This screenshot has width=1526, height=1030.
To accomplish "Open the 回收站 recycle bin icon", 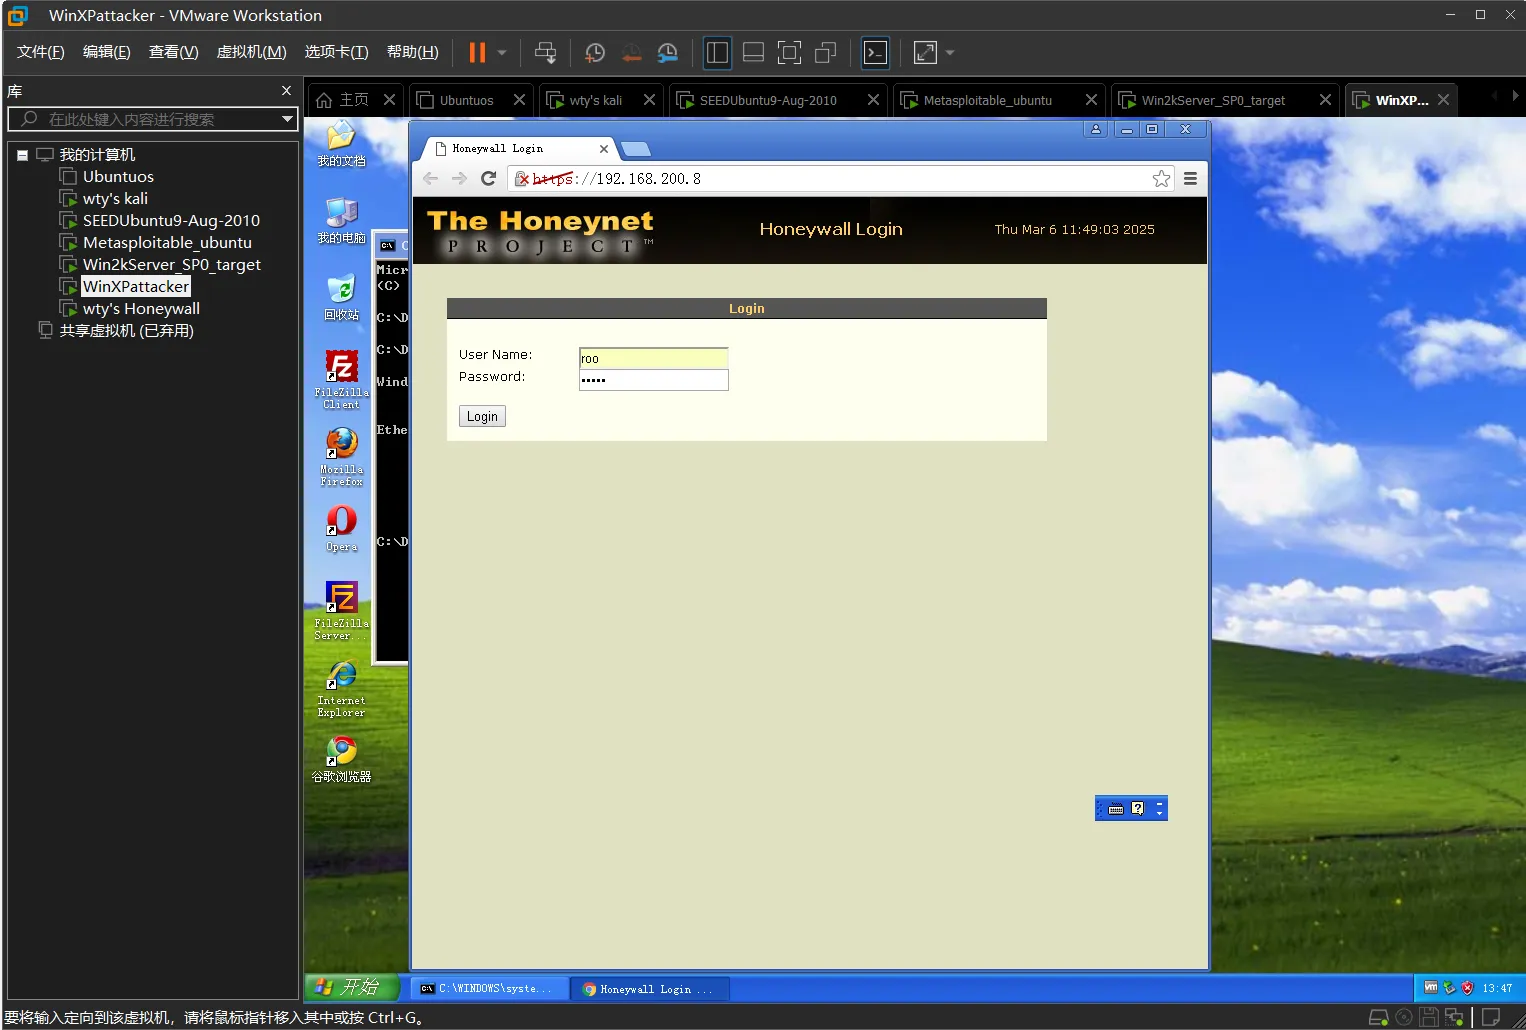I will (341, 297).
